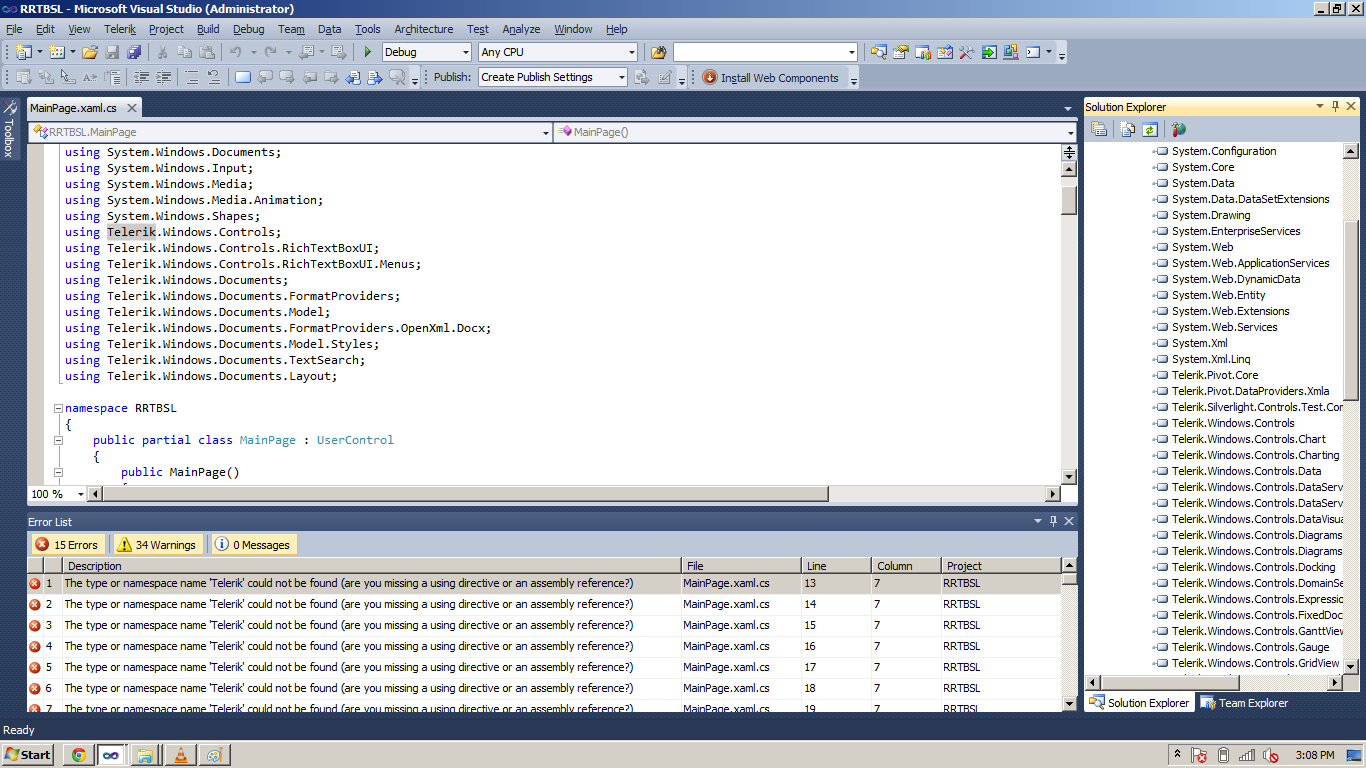Toggle the 0 Messages filter
Viewport: 1366px width, 768px height.
tap(252, 545)
